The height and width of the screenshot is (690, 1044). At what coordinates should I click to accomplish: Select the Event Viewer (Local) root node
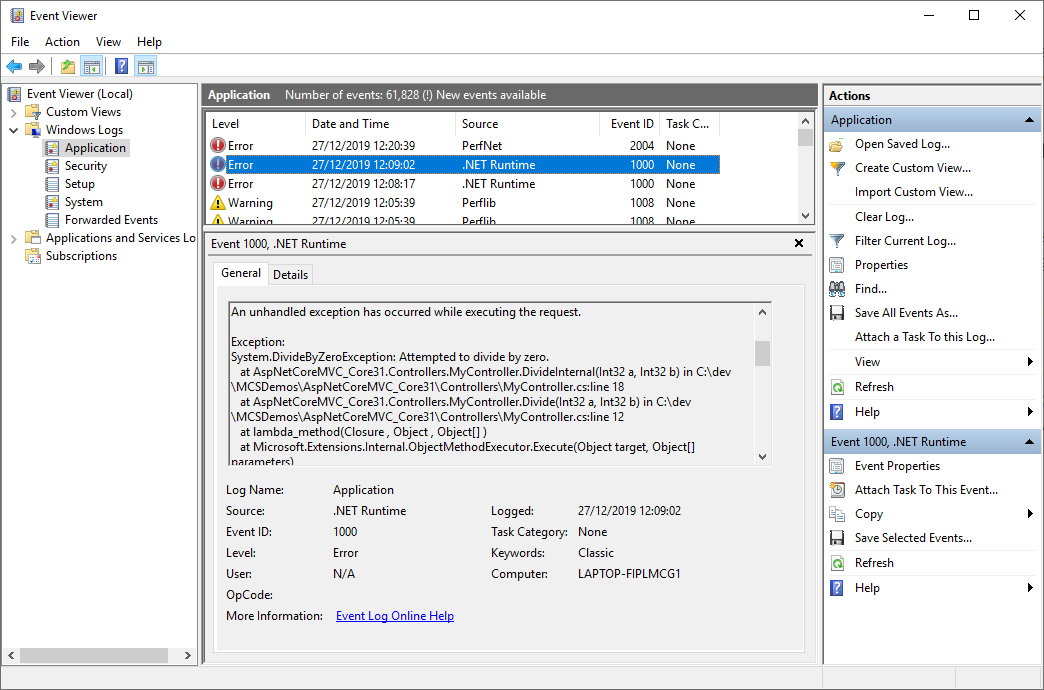click(x=80, y=94)
